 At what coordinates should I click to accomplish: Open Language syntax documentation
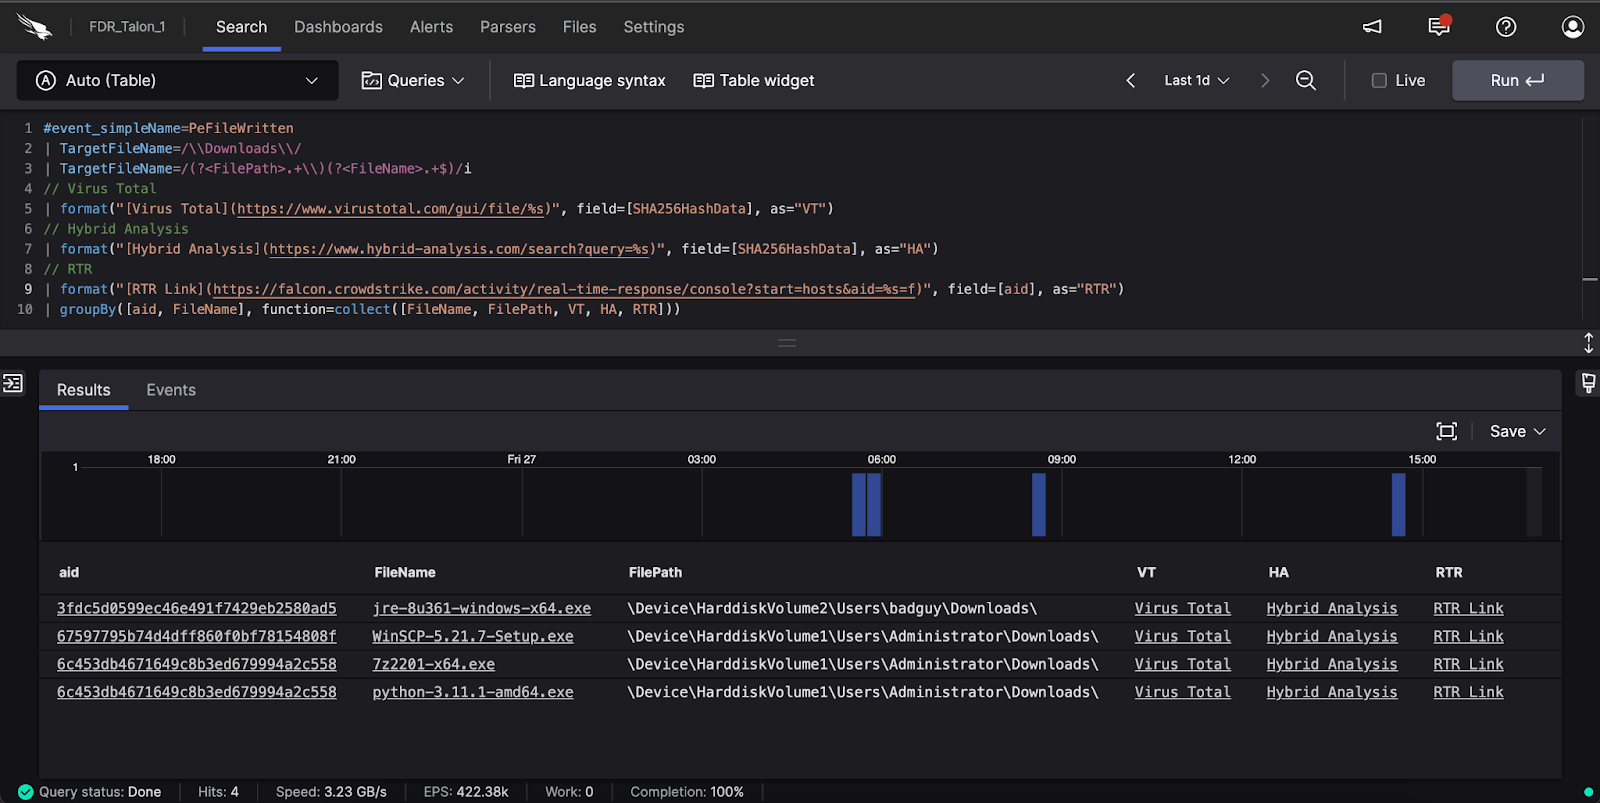(590, 80)
